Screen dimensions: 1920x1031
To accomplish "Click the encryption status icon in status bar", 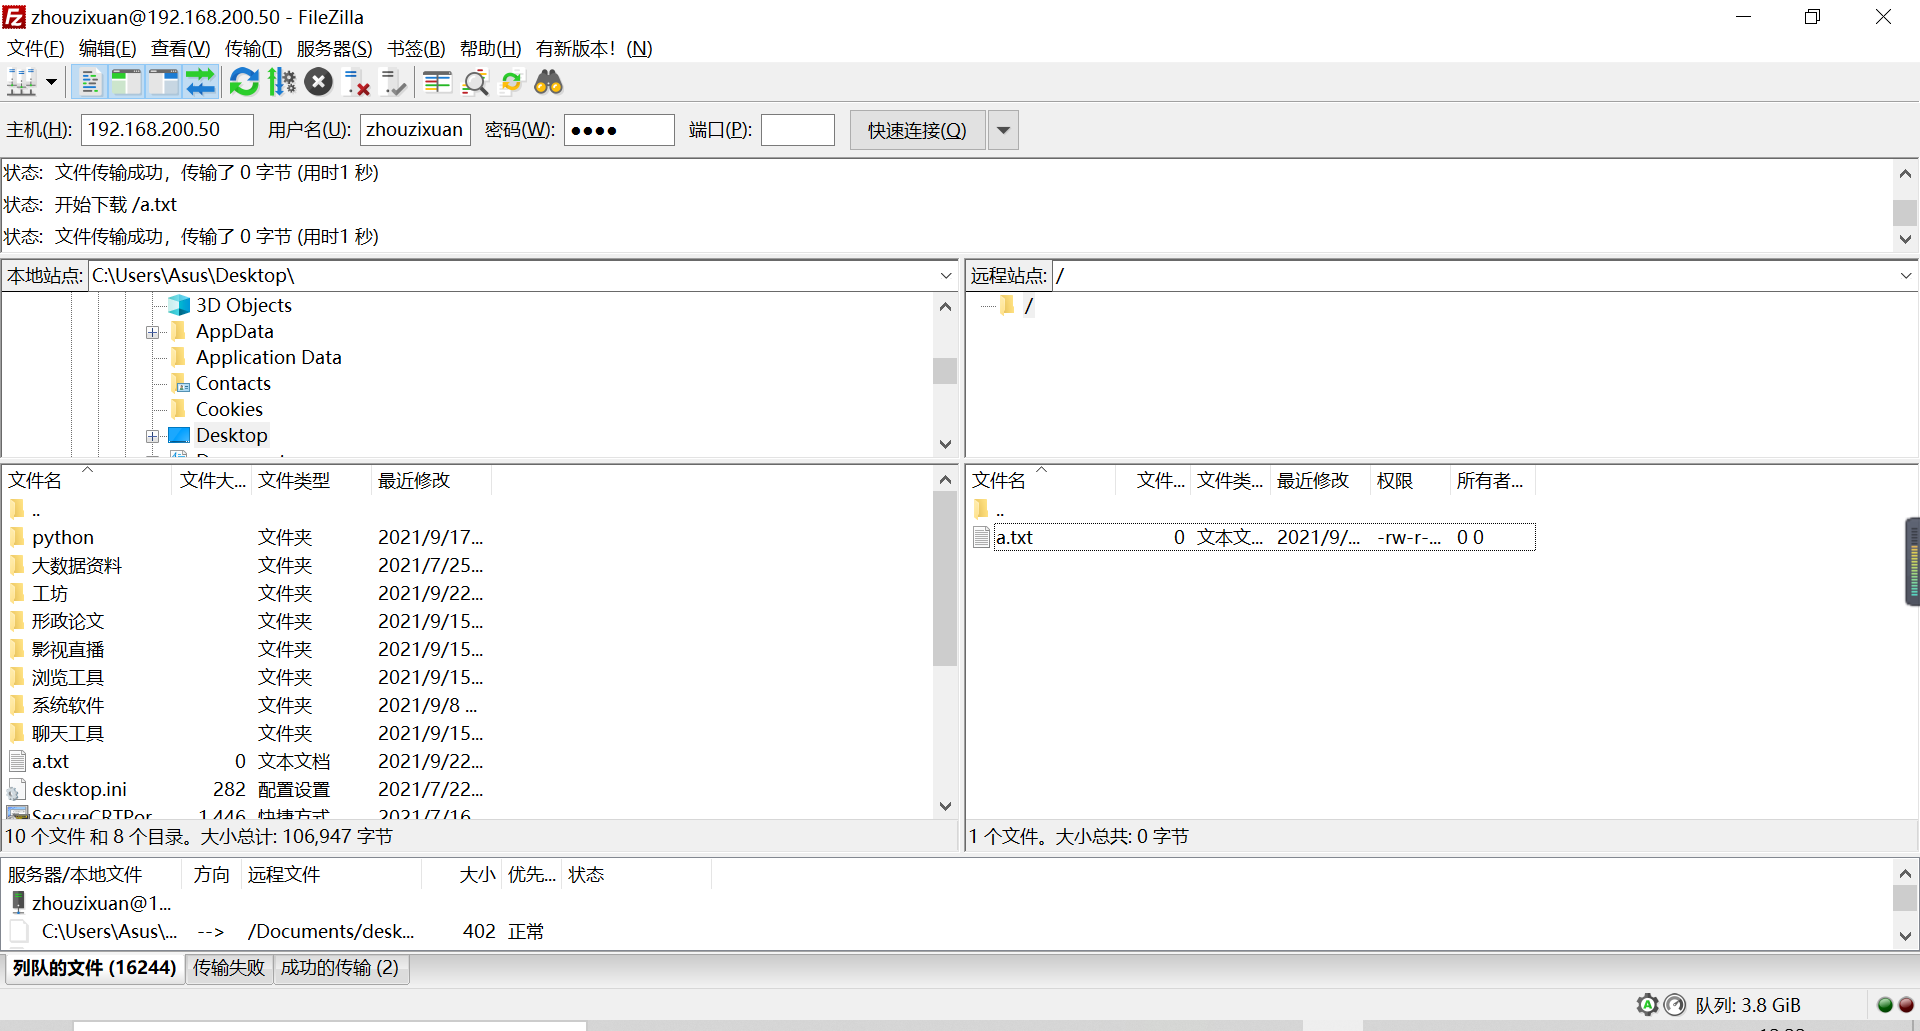I will coord(1647,1005).
